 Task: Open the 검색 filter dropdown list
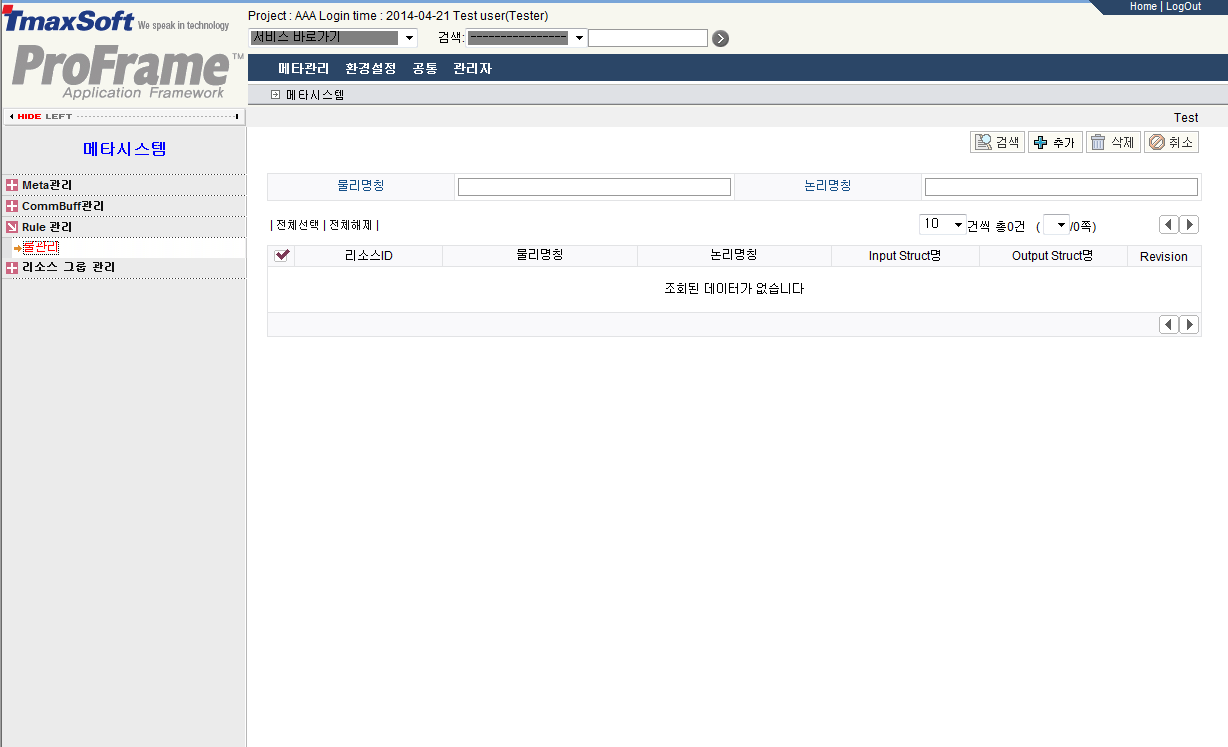click(577, 37)
